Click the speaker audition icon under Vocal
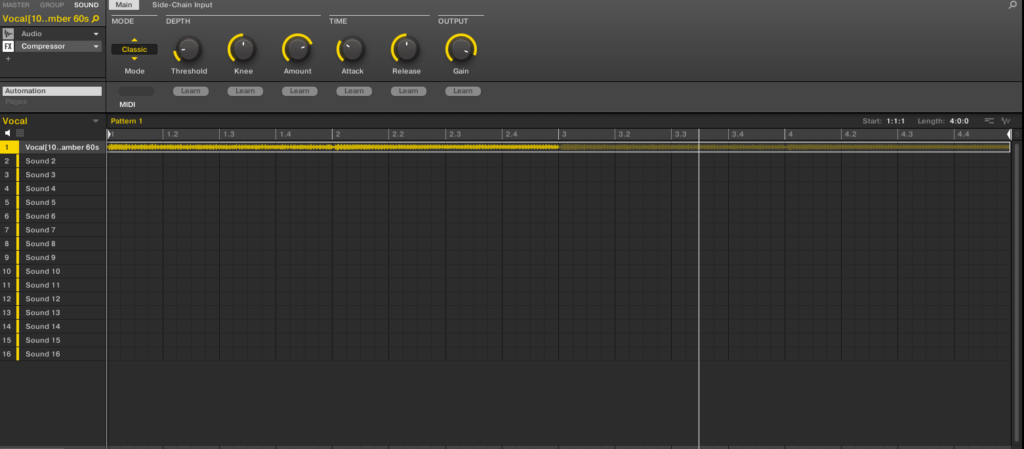The width and height of the screenshot is (1024, 449). pyautogui.click(x=8, y=133)
